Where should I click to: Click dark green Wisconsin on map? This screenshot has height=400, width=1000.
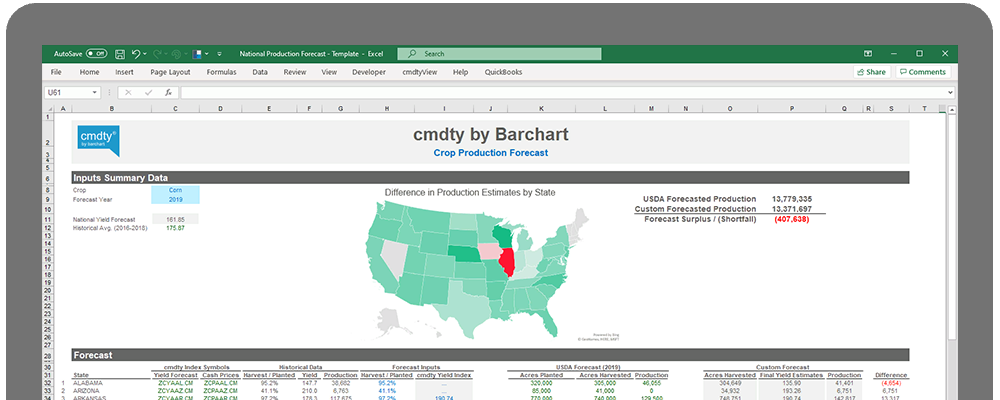point(504,236)
